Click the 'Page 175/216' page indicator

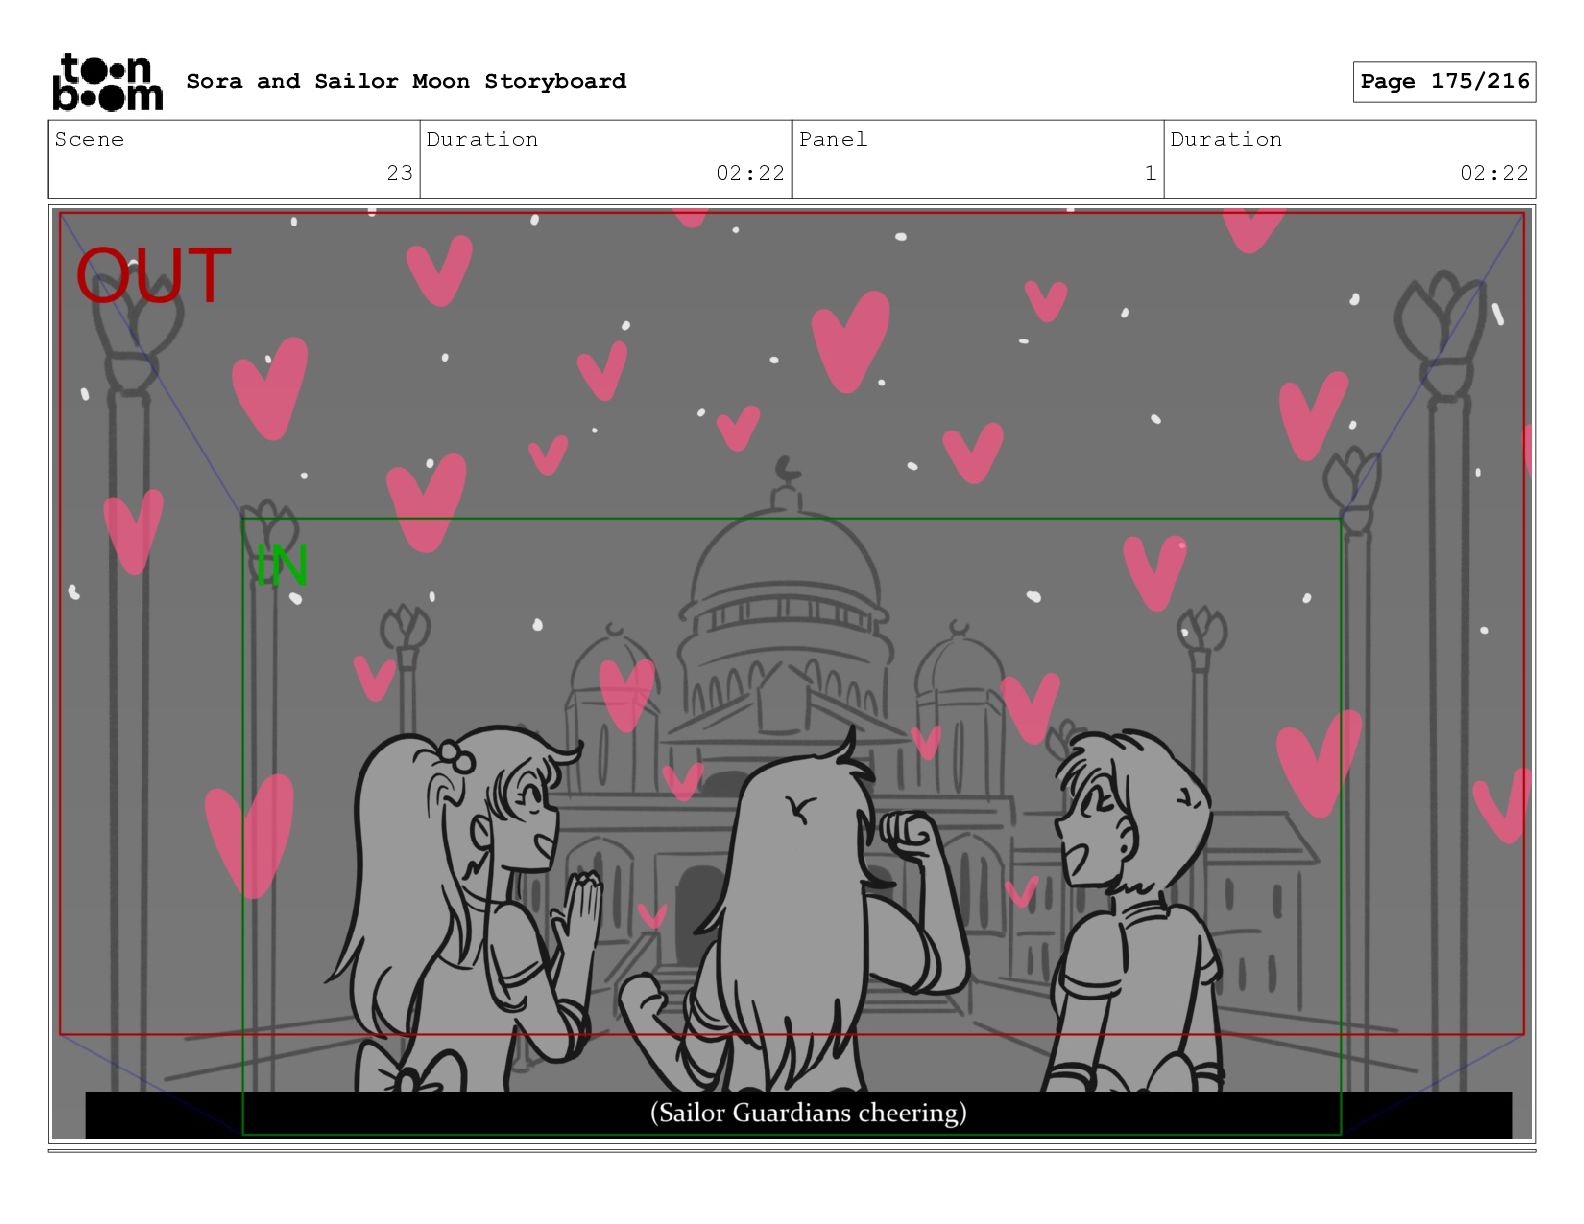click(x=1445, y=81)
